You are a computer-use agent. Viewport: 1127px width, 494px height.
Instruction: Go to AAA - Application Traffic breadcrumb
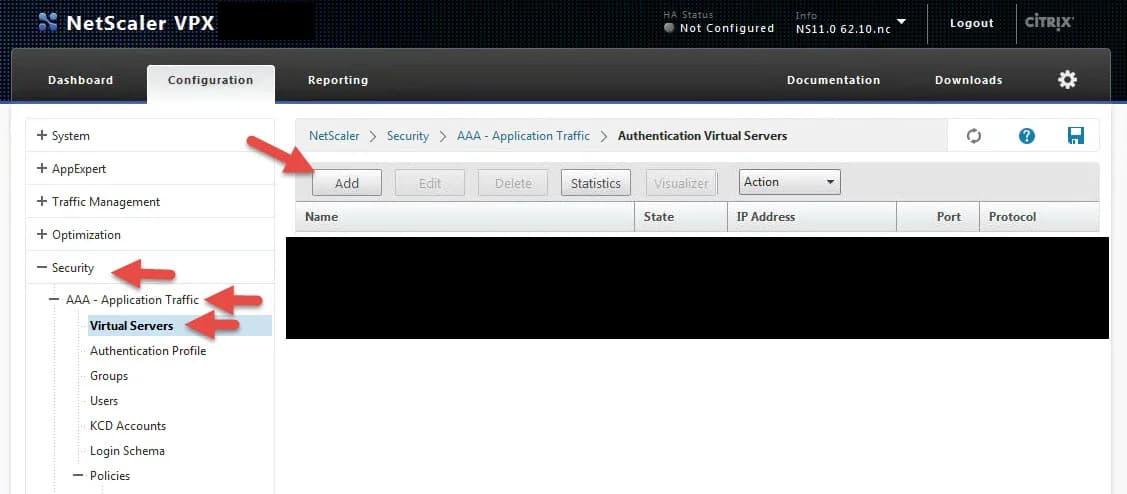point(523,135)
